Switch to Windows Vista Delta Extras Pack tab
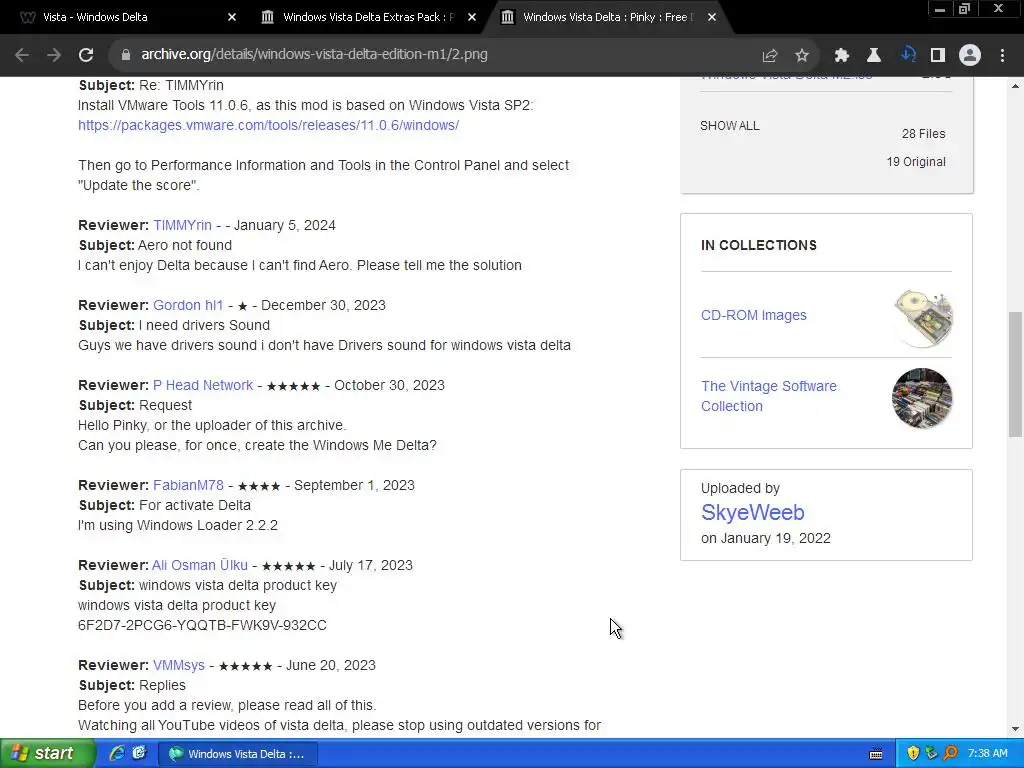1024x768 pixels. click(x=368, y=17)
